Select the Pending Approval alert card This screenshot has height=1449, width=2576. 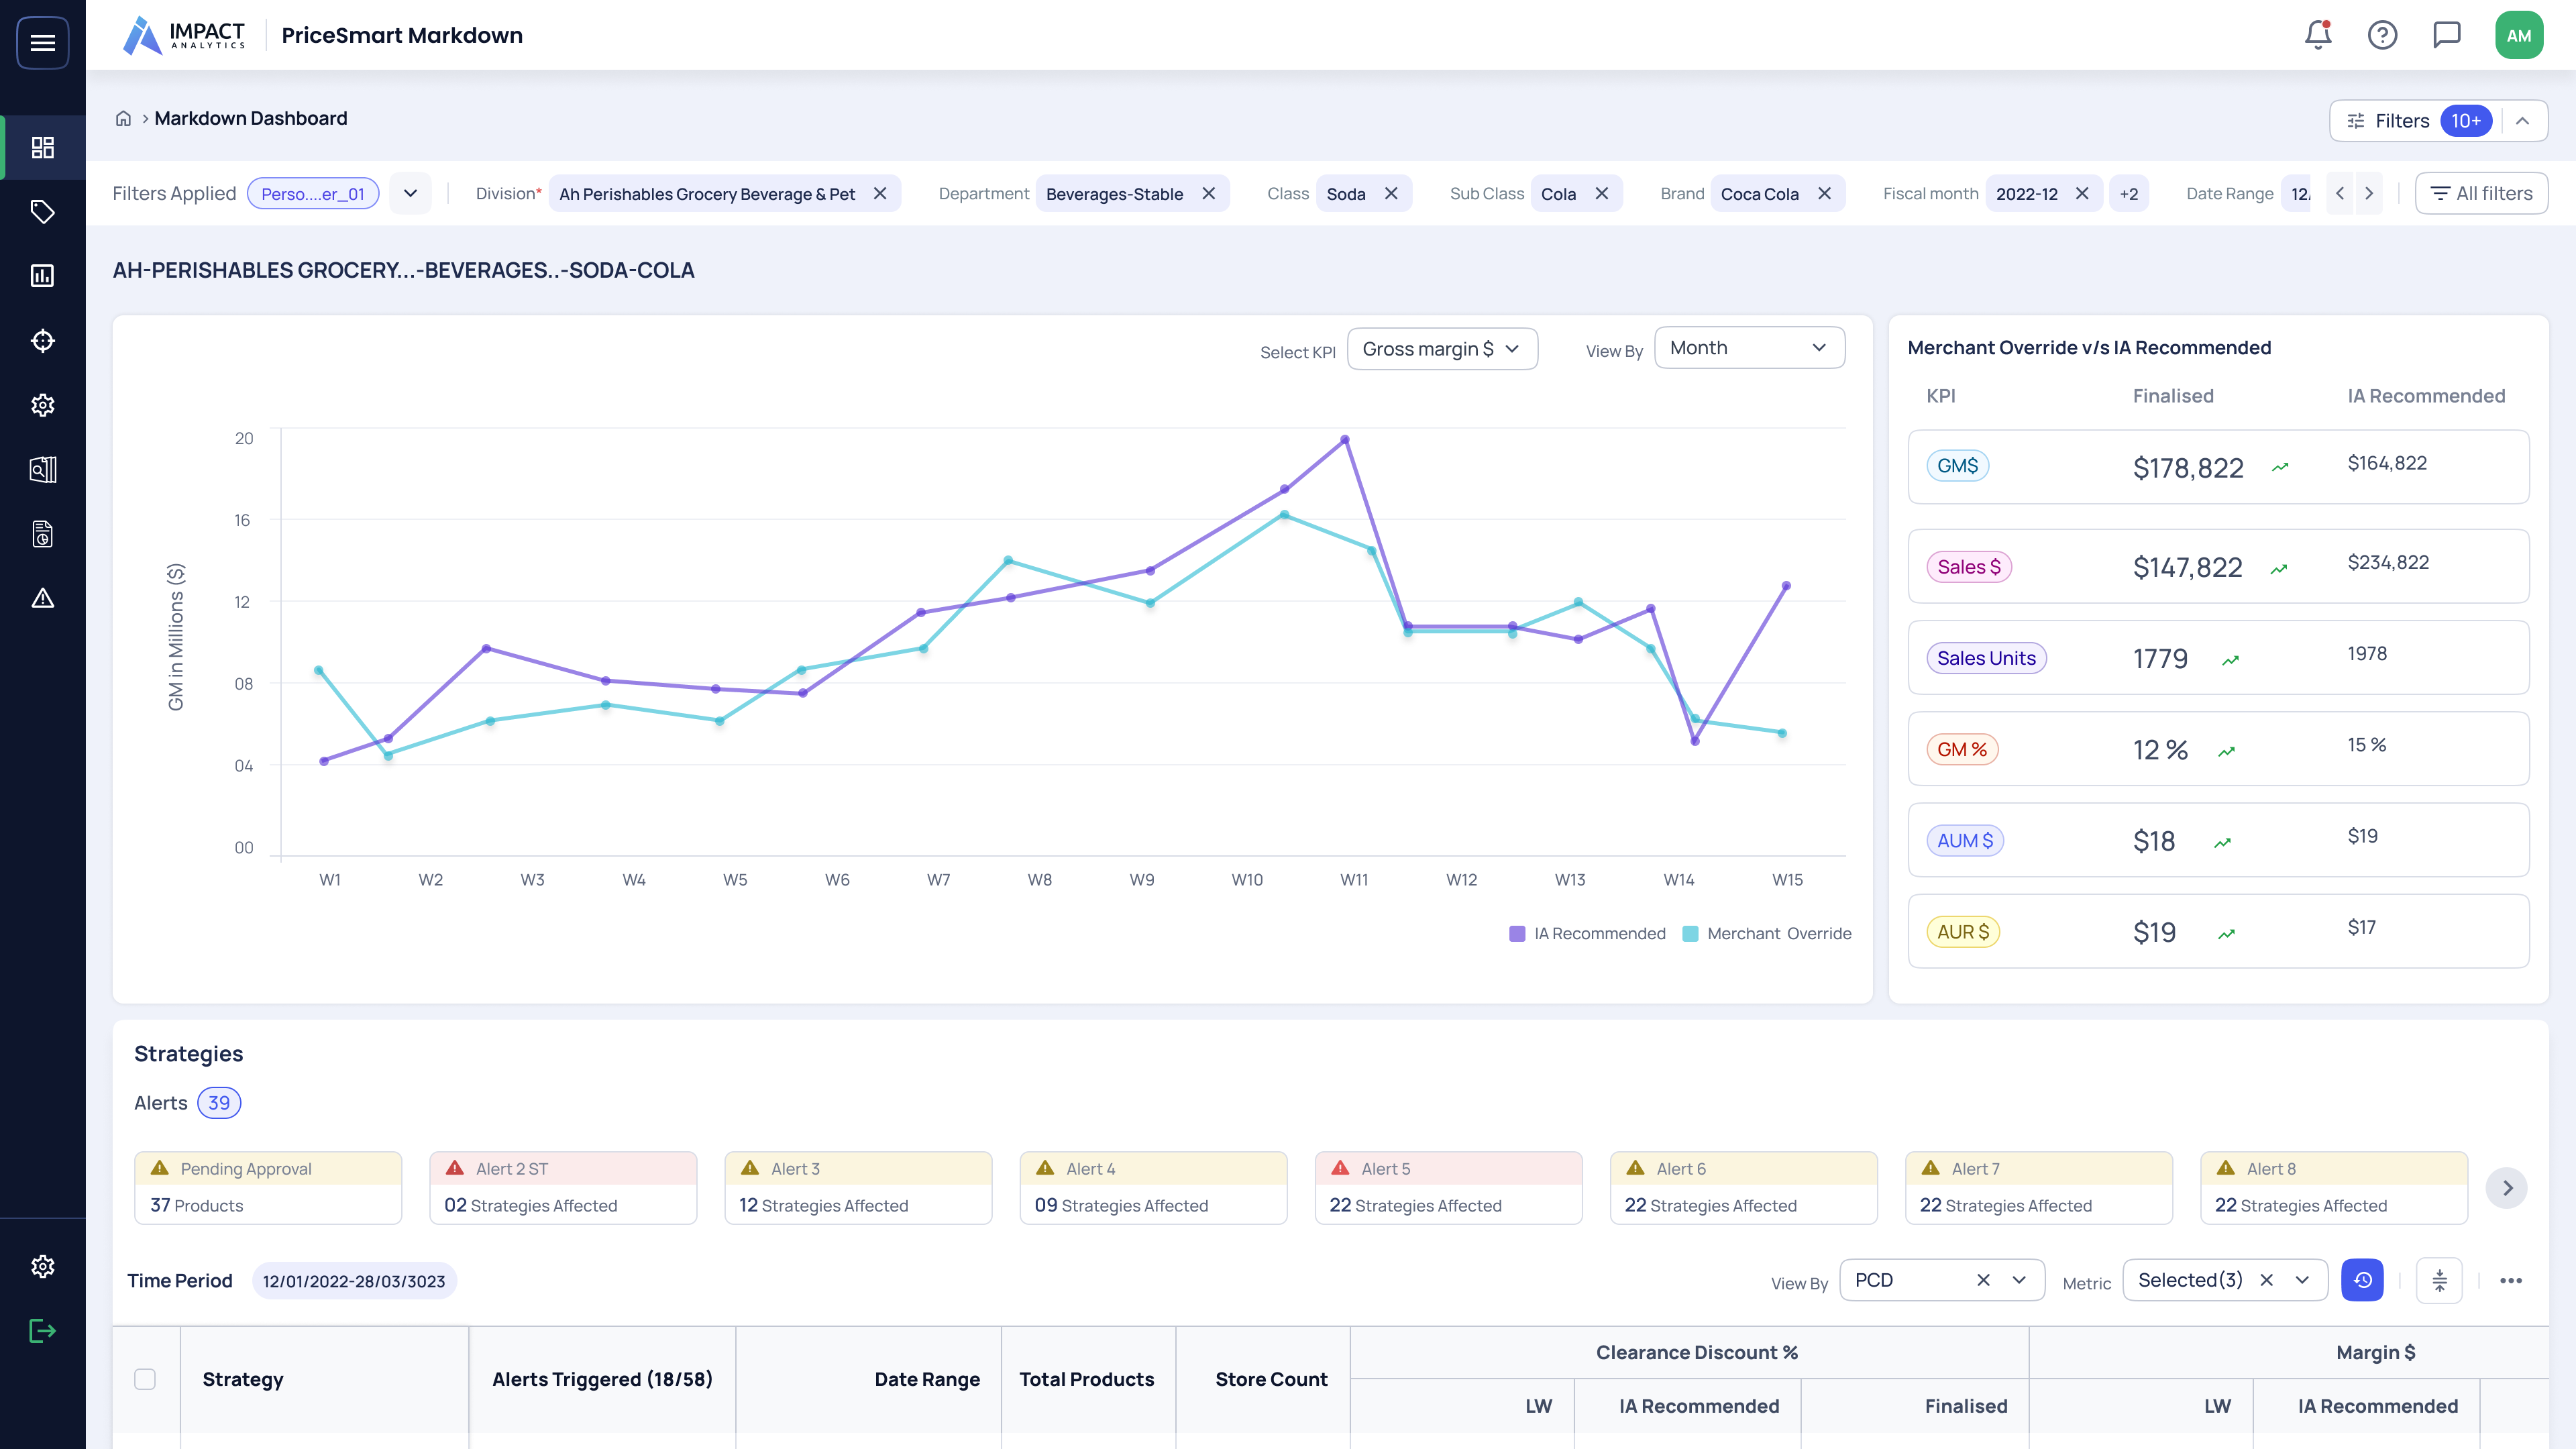(268, 1187)
